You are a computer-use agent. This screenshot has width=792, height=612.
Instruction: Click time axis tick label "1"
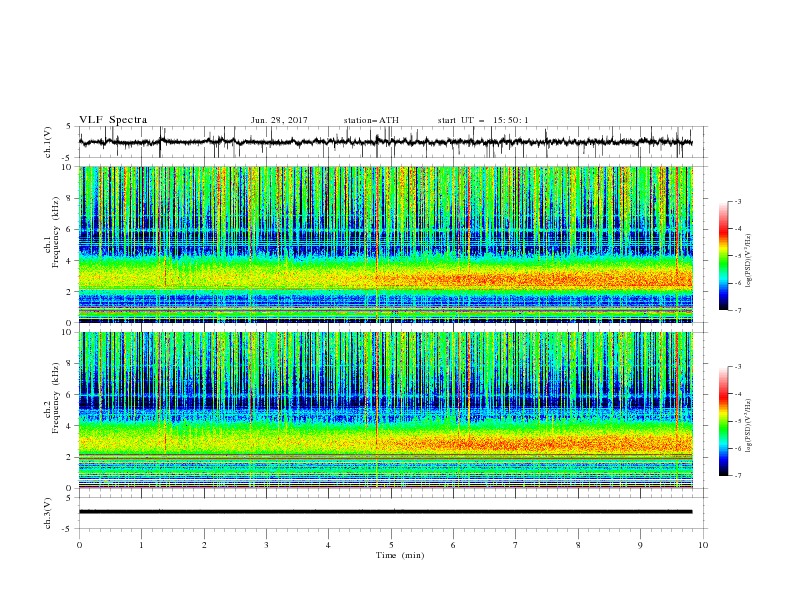(141, 545)
